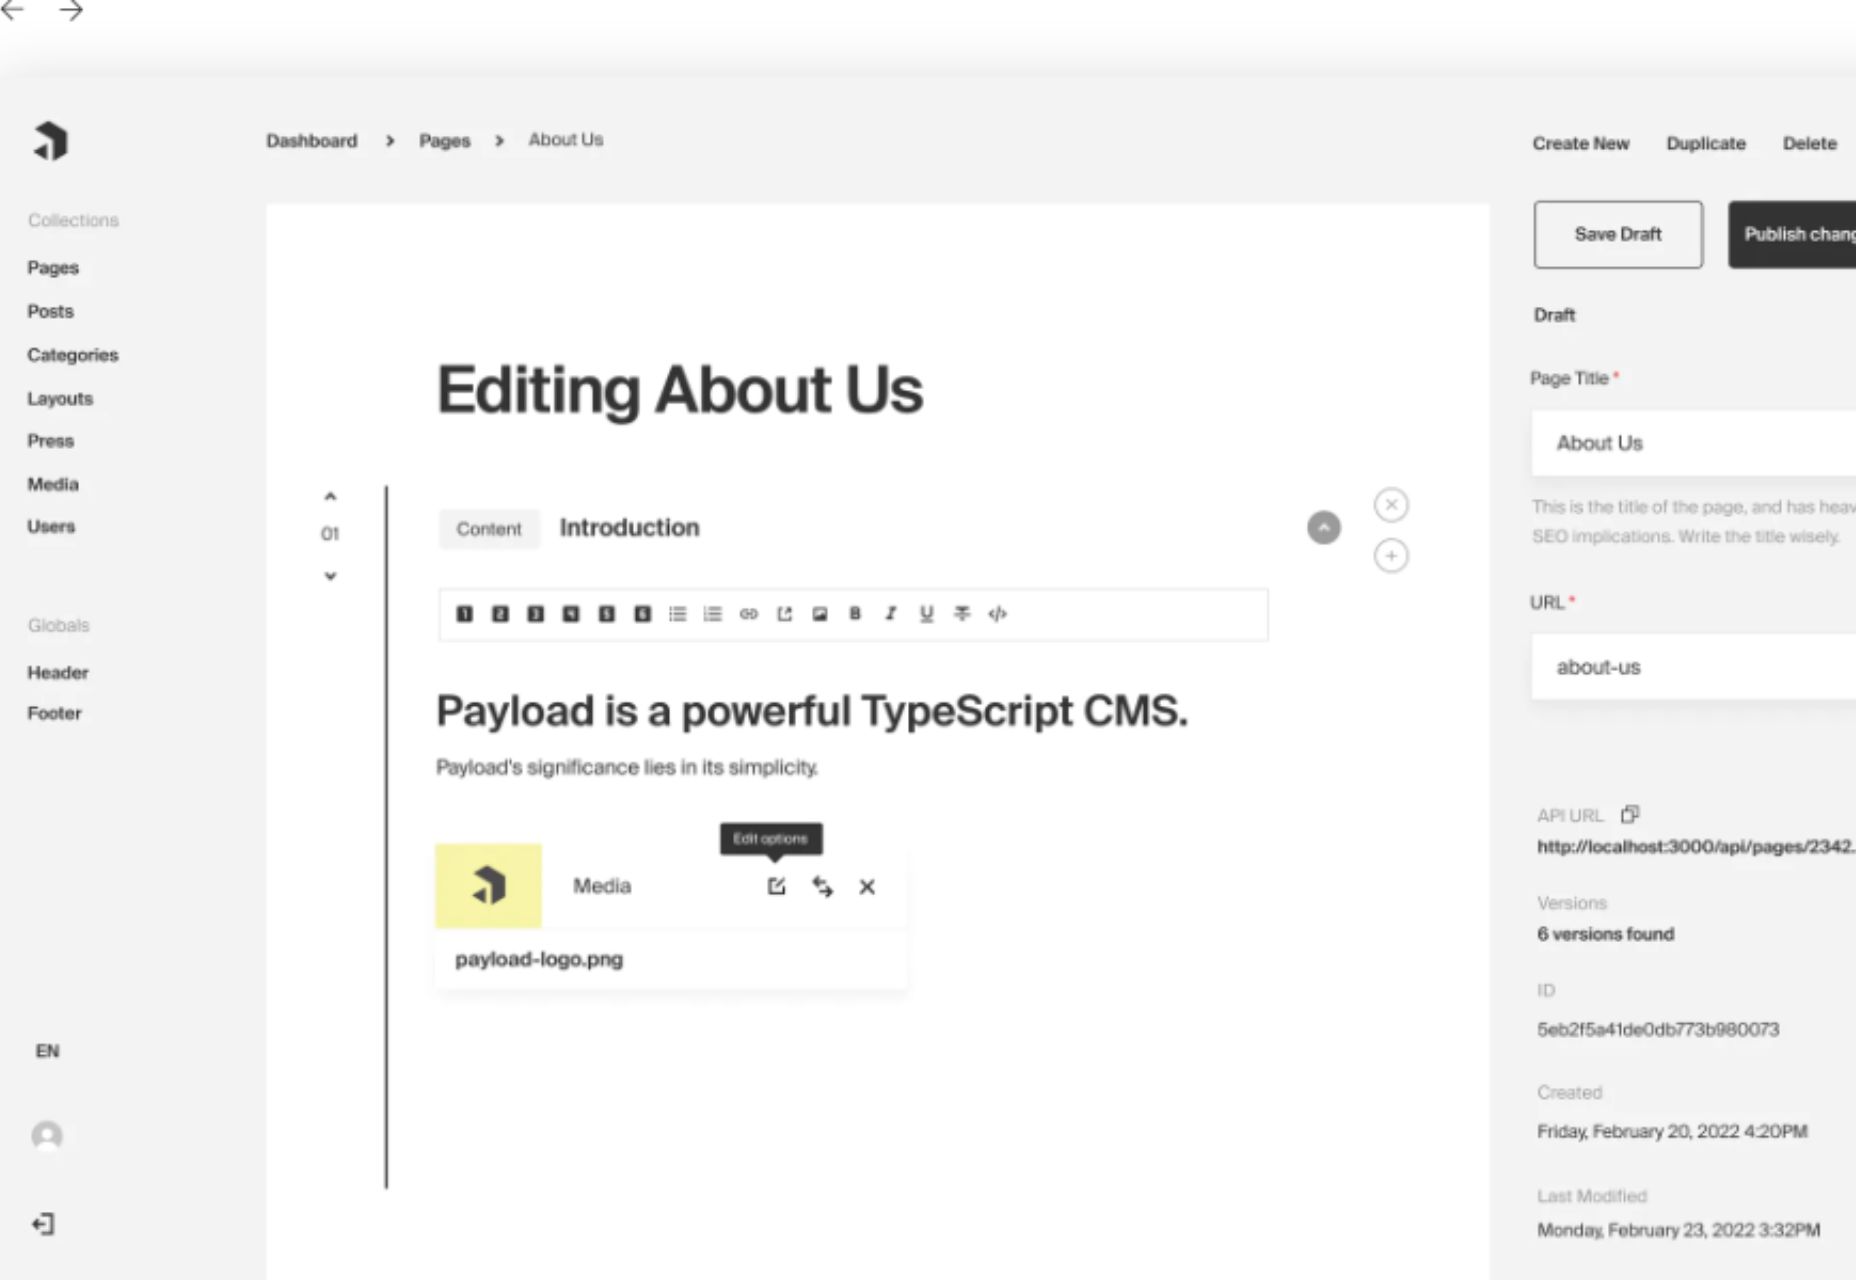Go back with browser back arrow

tap(12, 11)
